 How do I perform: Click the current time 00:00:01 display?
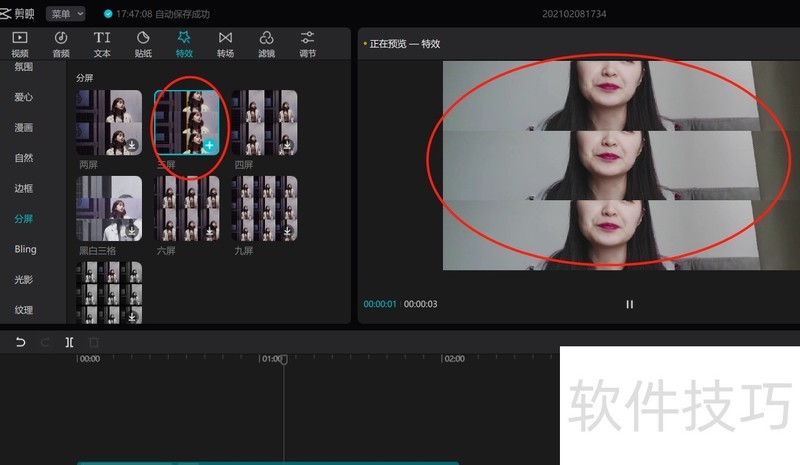[380, 304]
